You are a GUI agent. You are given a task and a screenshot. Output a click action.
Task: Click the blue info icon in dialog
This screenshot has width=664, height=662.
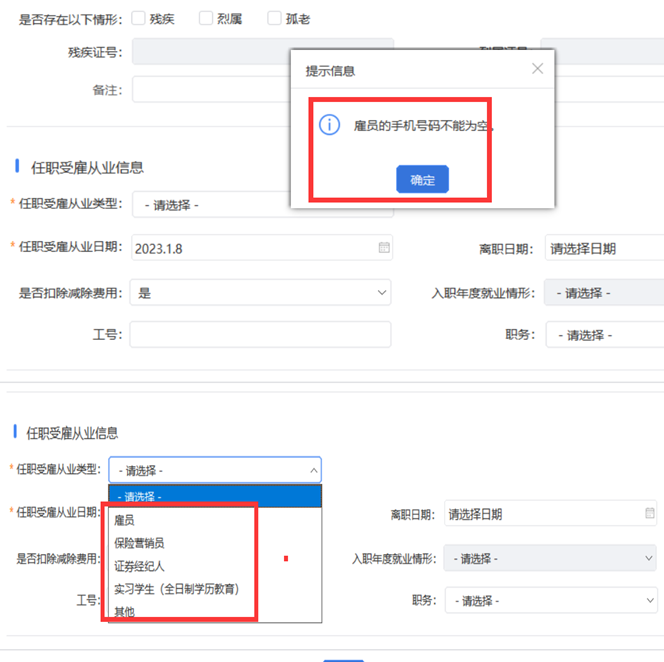pyautogui.click(x=327, y=125)
